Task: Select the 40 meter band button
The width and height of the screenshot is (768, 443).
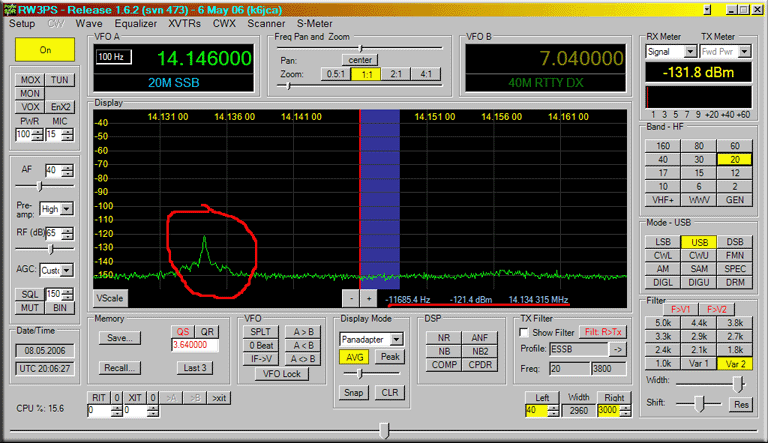Action: [663, 159]
